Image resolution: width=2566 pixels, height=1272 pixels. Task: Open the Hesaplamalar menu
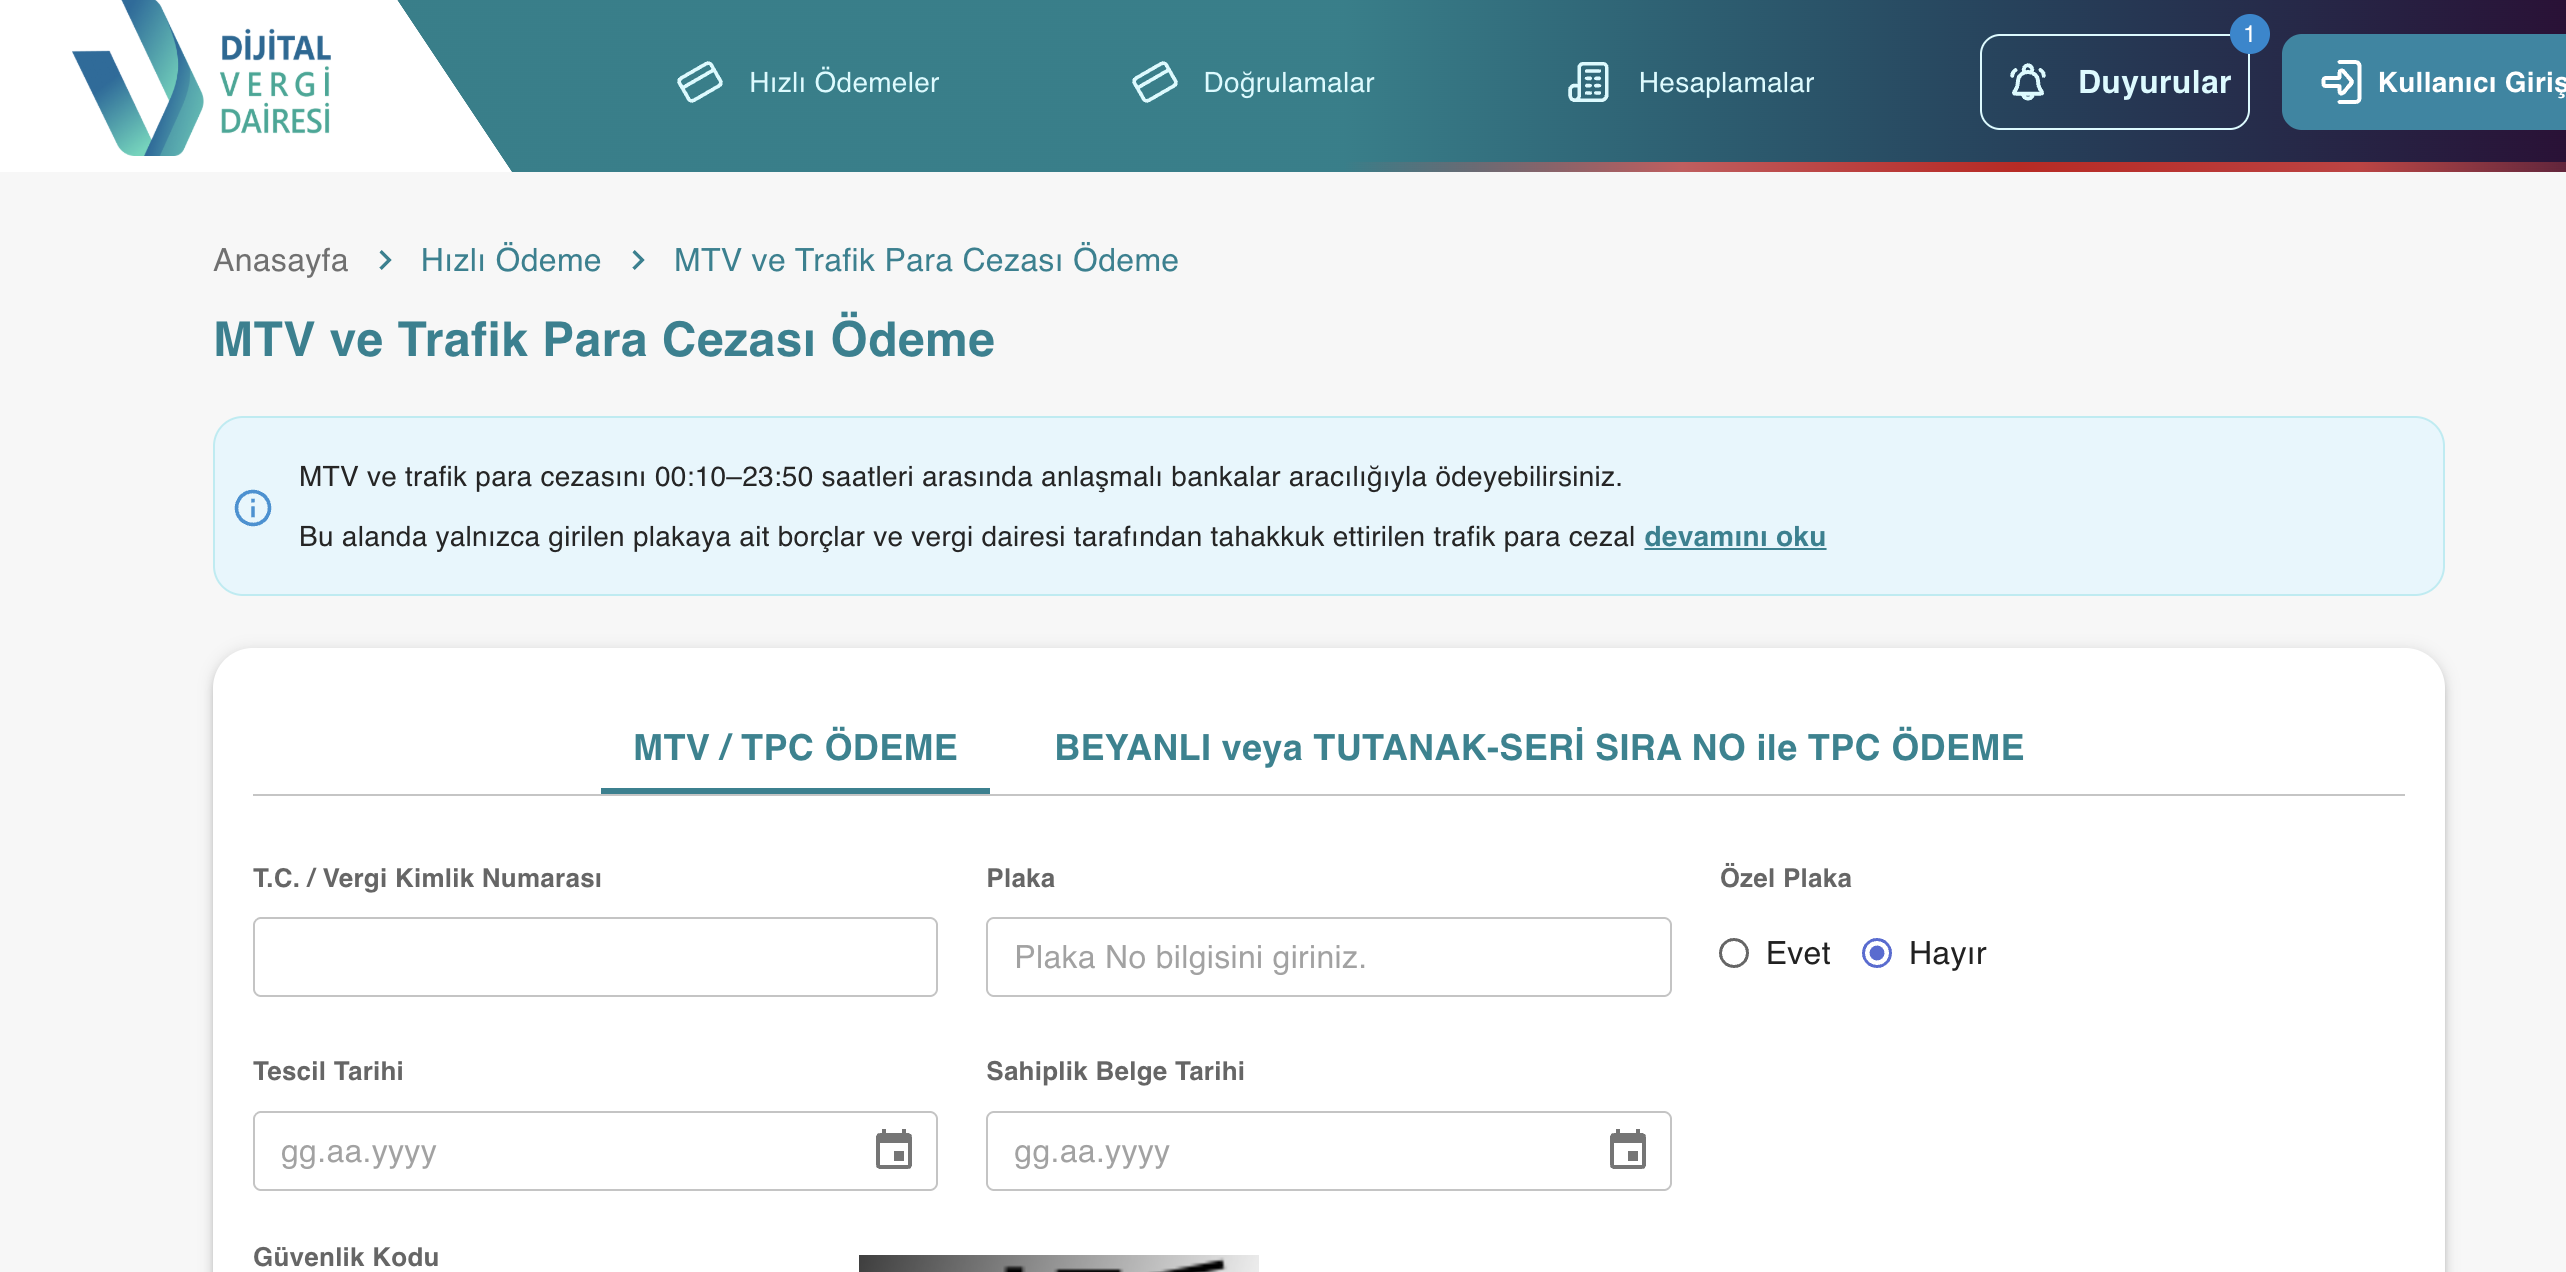coord(1726,82)
